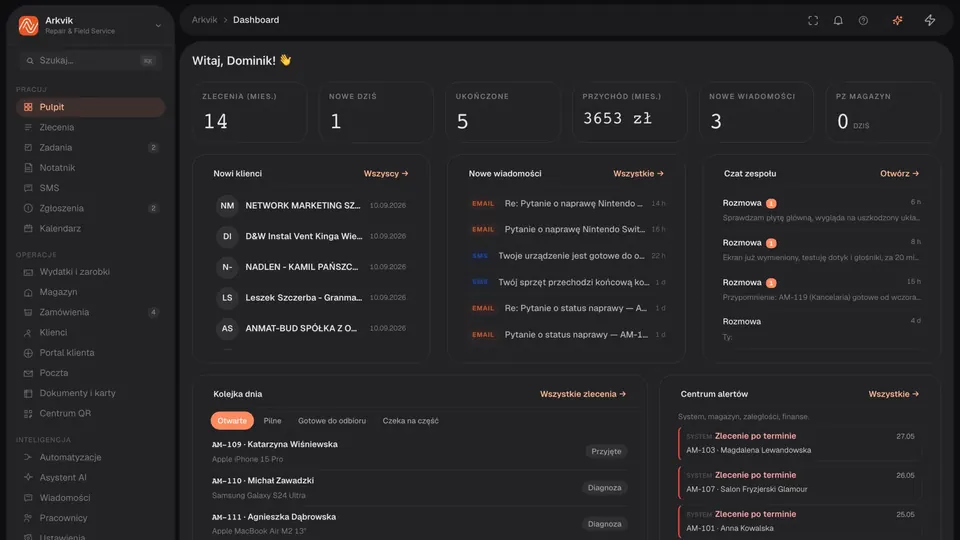The width and height of the screenshot is (960, 540).
Task: Open the fullscreen toggle icon in top bar
Action: (812, 20)
